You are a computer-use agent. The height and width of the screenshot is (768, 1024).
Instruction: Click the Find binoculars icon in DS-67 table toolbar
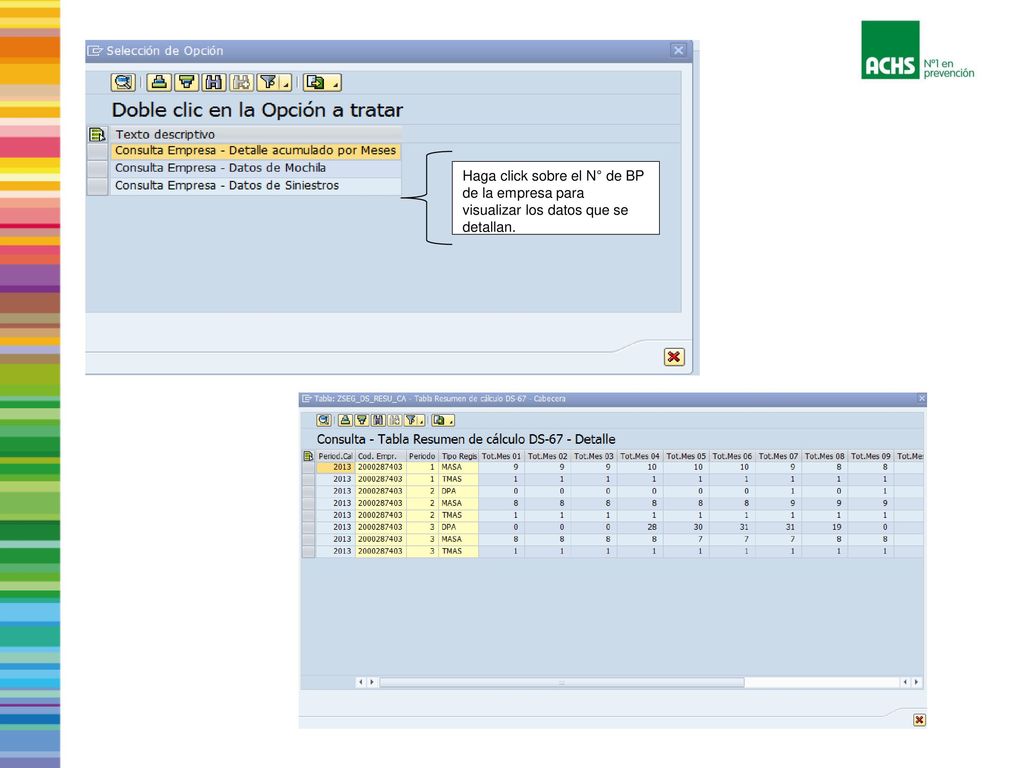pyautogui.click(x=377, y=420)
